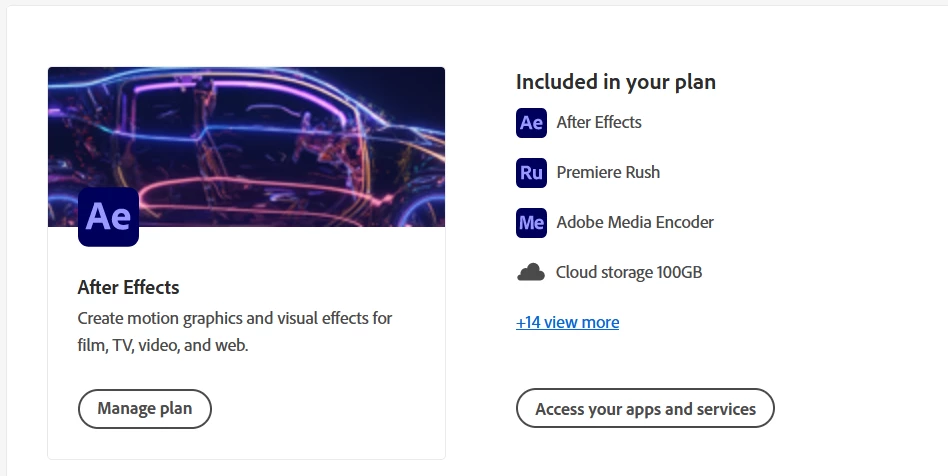The height and width of the screenshot is (476, 948).
Task: Click the Included in your plan heading
Action: (x=615, y=82)
